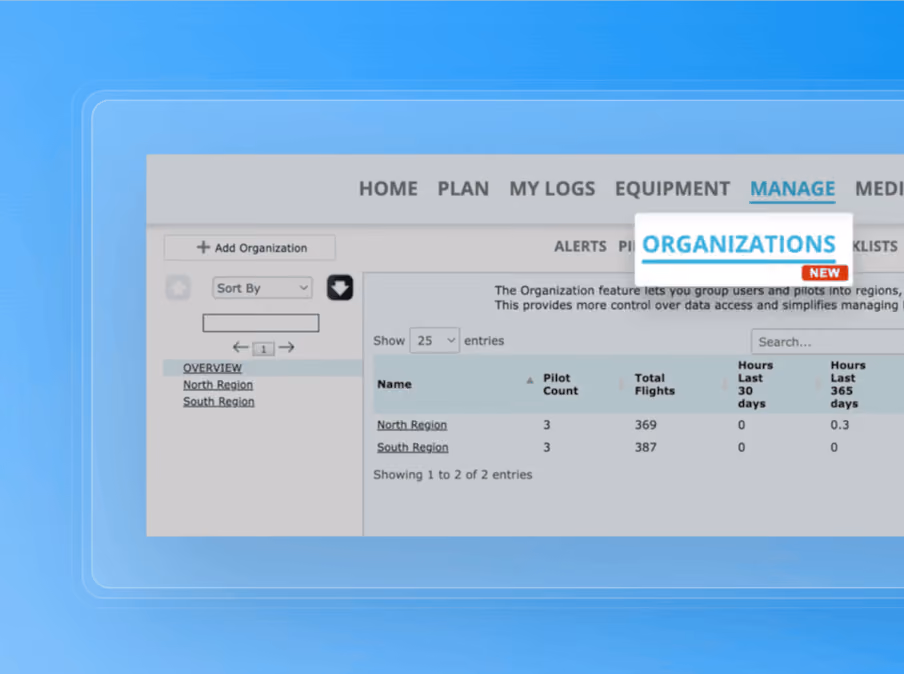
Task: Click Total Flights value 387
Action: click(x=646, y=447)
